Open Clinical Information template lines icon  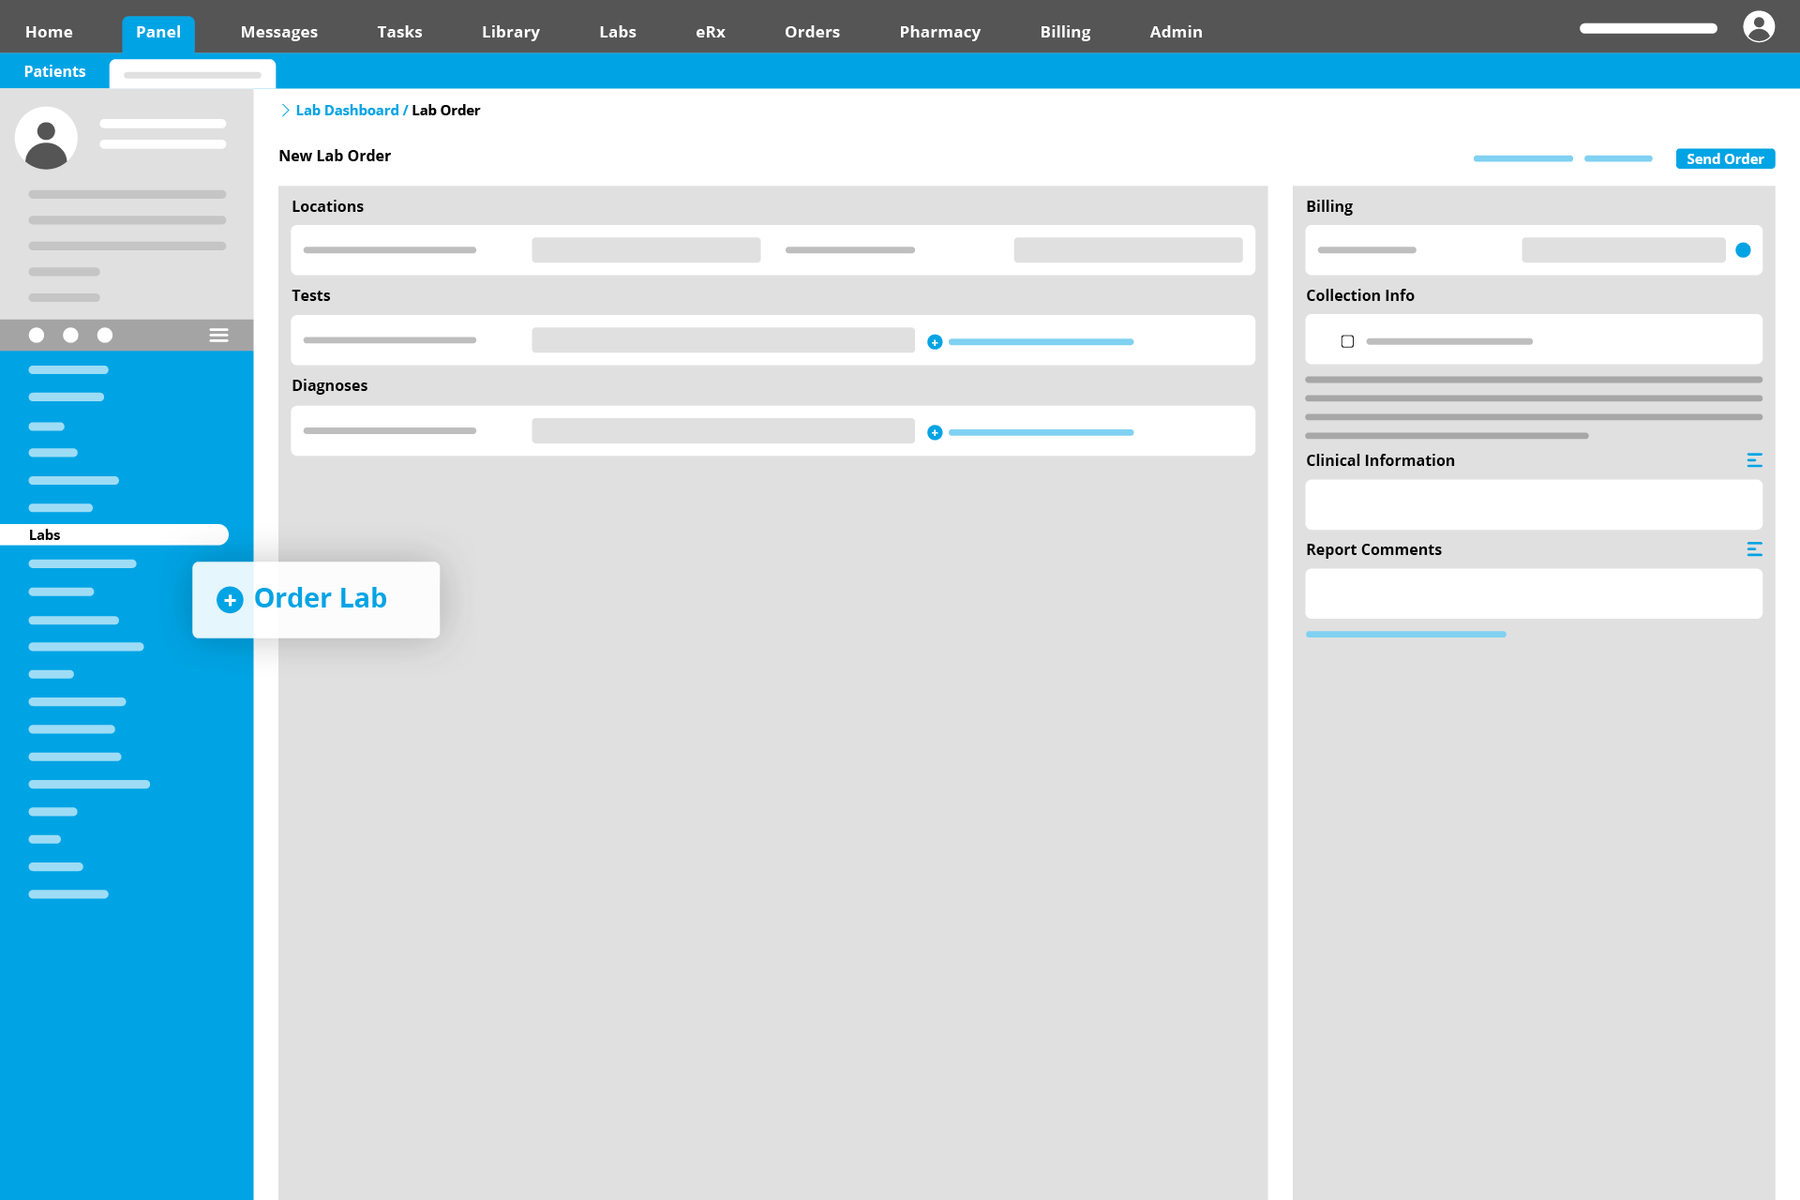tap(1753, 460)
